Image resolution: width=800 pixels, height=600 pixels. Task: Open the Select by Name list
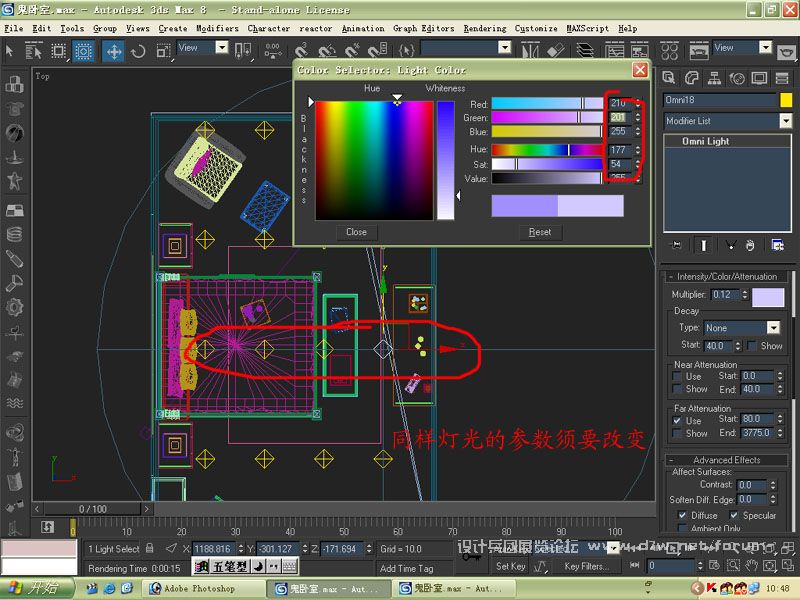point(35,50)
